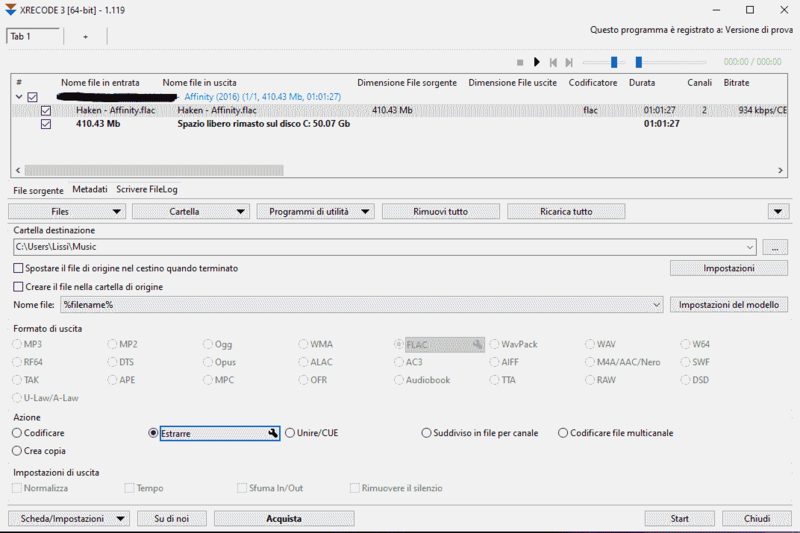The width and height of the screenshot is (800, 533).
Task: Click the Start button
Action: tap(679, 518)
